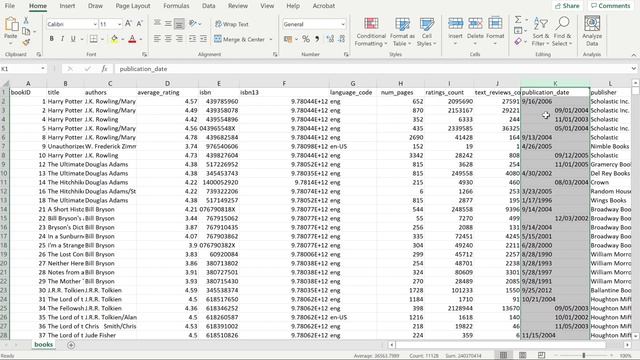The width and height of the screenshot is (640, 360).
Task: Open the Comments pane
Action: tap(611, 6)
